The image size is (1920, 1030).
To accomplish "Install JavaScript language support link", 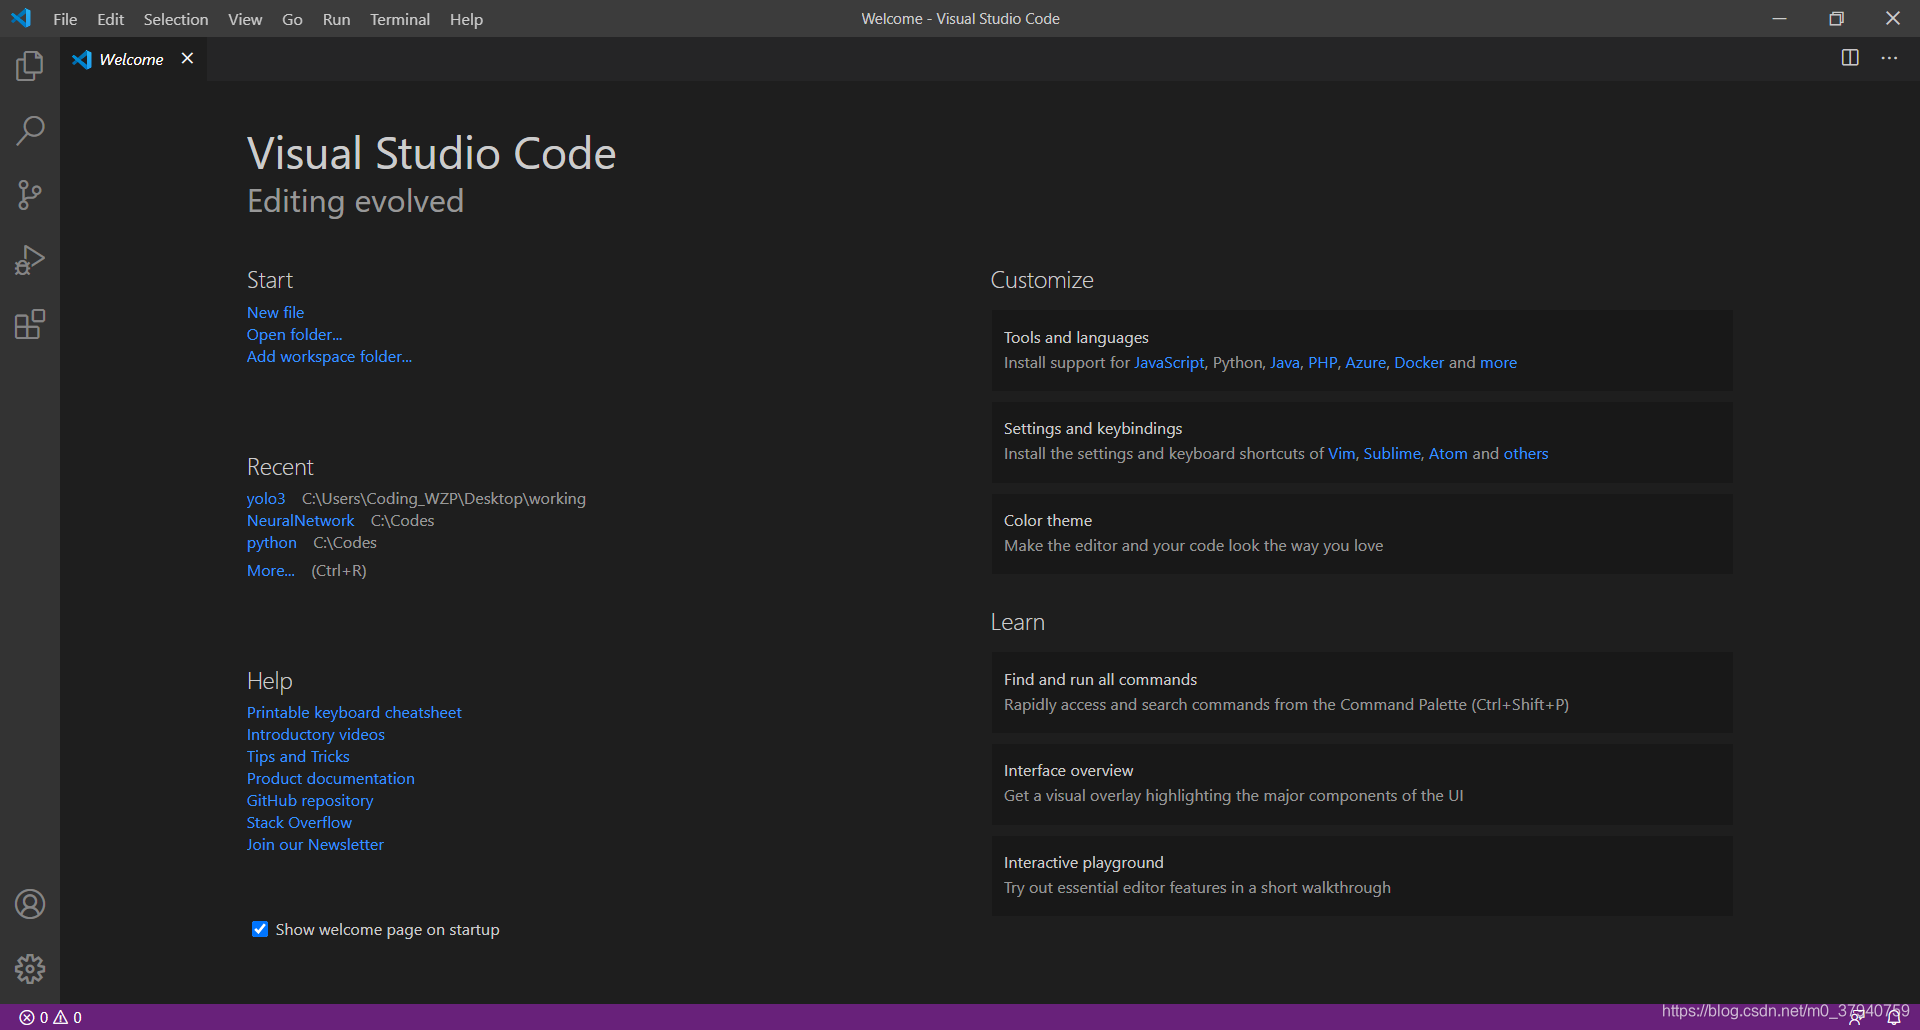I will coord(1169,362).
